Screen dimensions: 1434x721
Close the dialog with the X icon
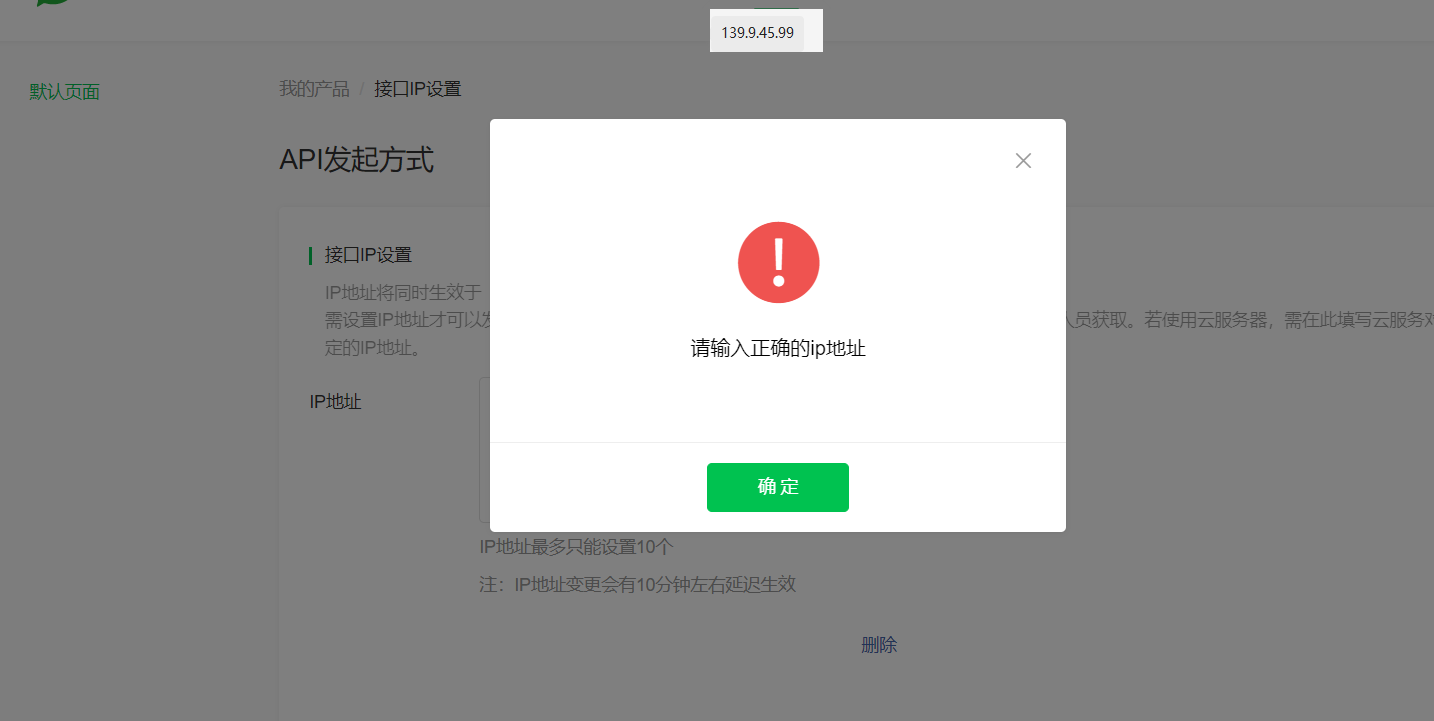[1023, 161]
